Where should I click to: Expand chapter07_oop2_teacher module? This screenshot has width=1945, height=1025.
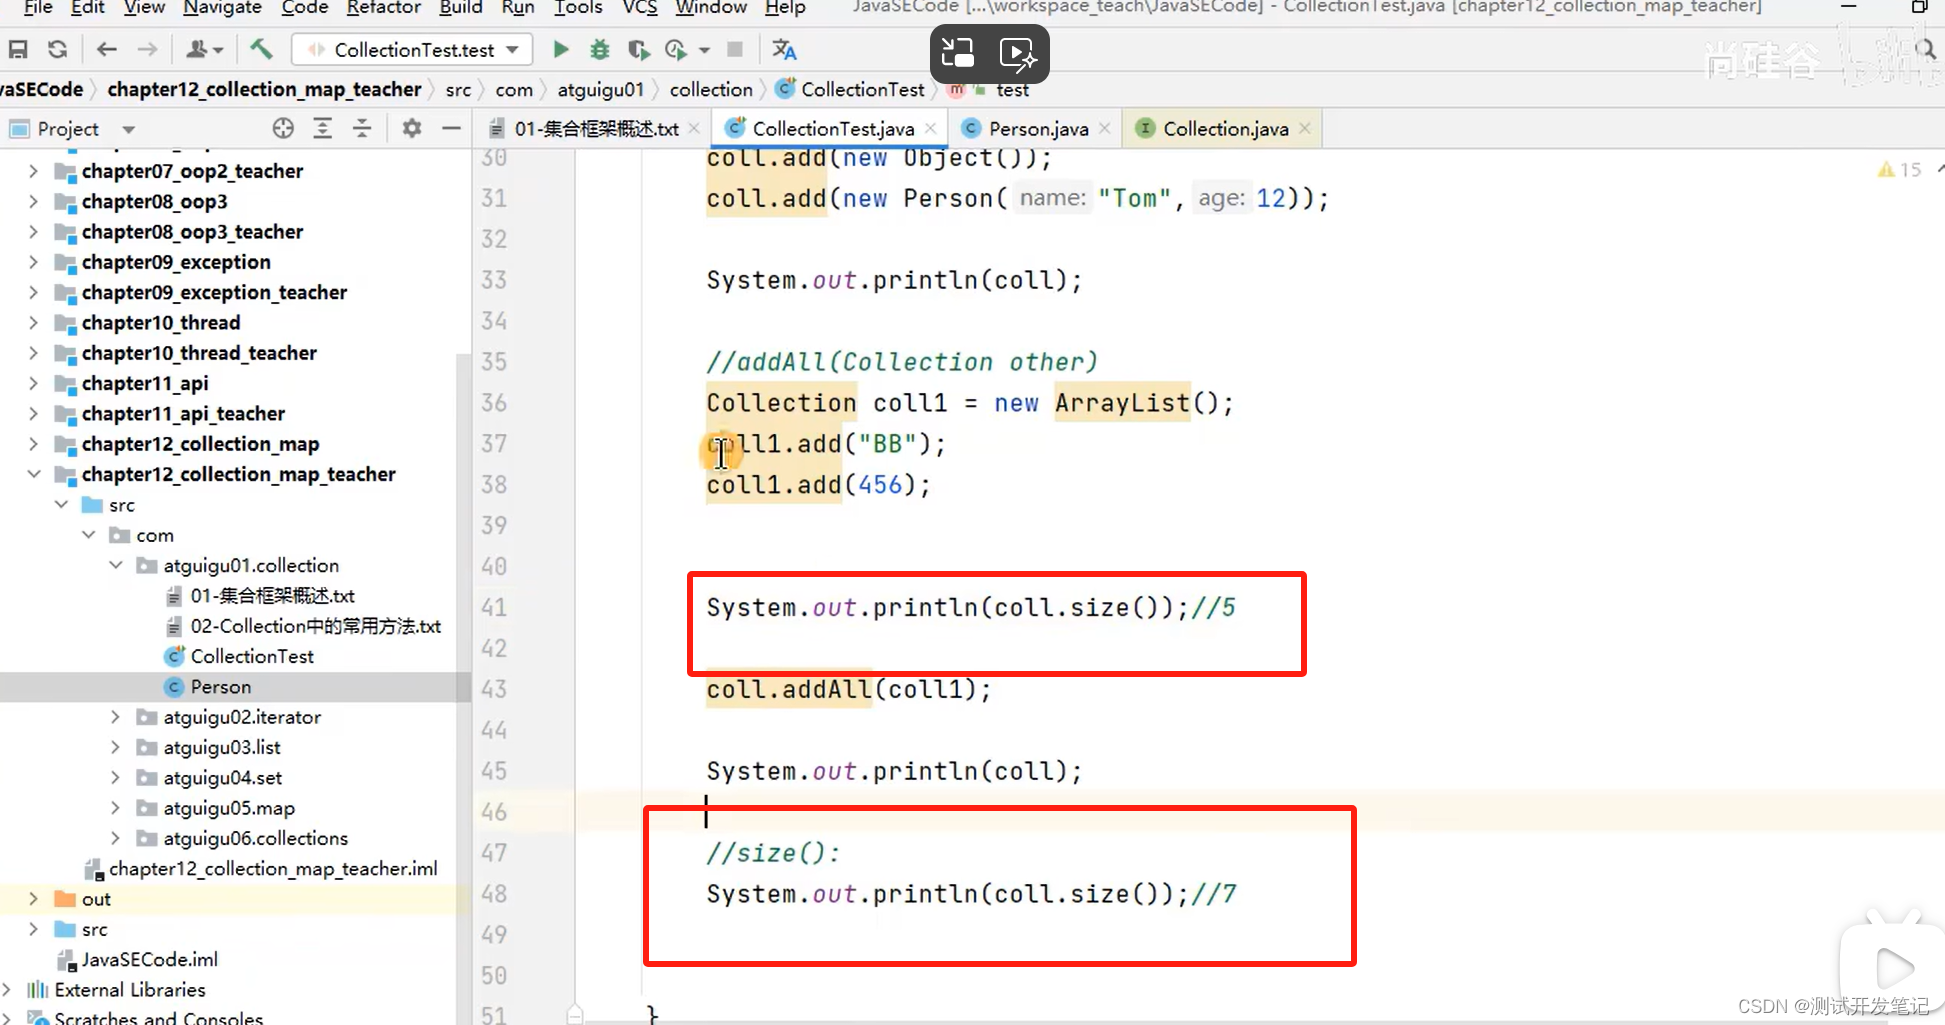pyautogui.click(x=33, y=171)
